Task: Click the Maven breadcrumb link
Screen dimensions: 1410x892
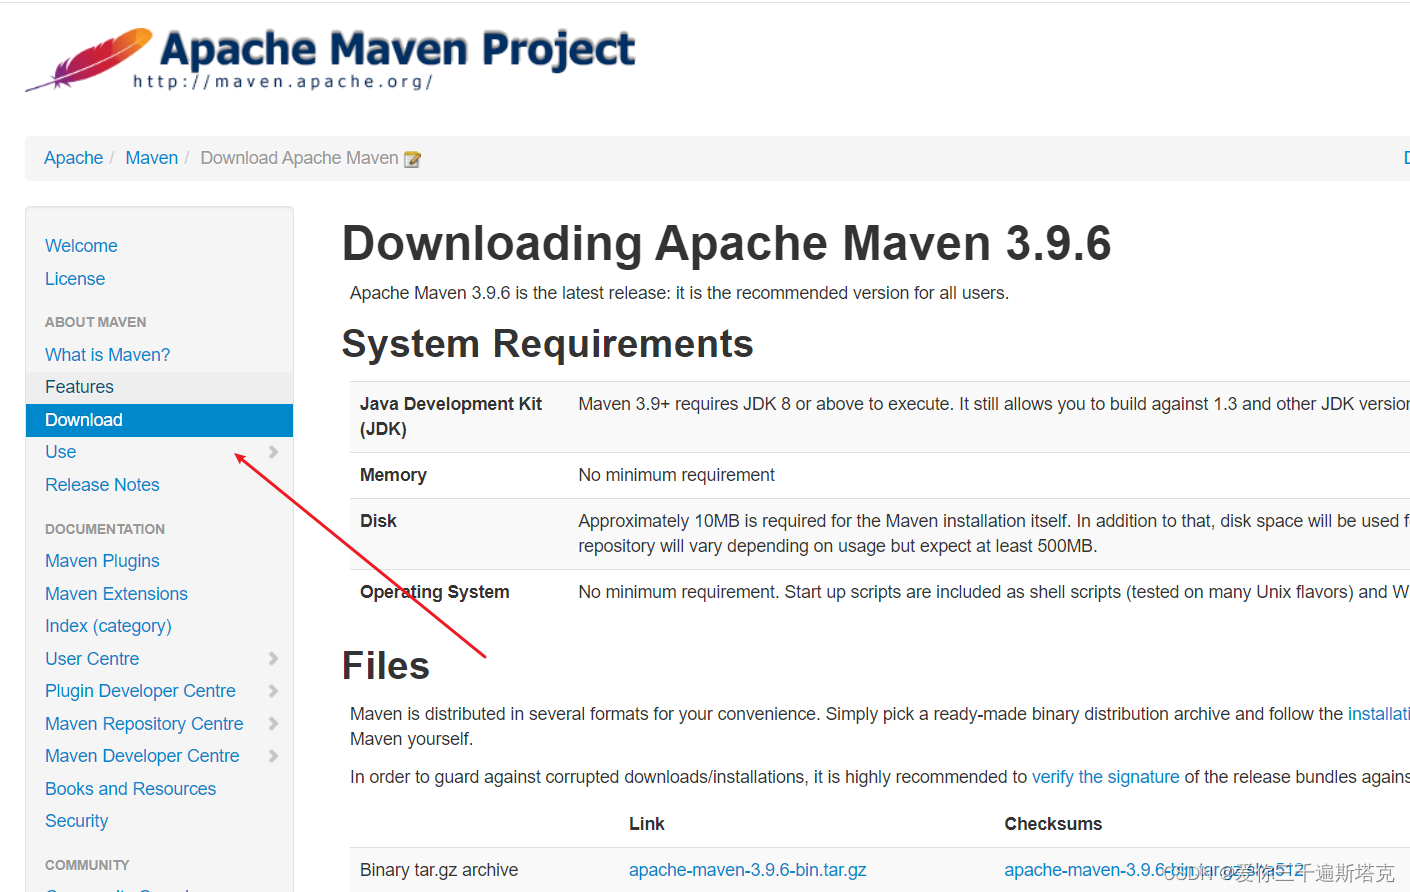Action: pos(151,157)
